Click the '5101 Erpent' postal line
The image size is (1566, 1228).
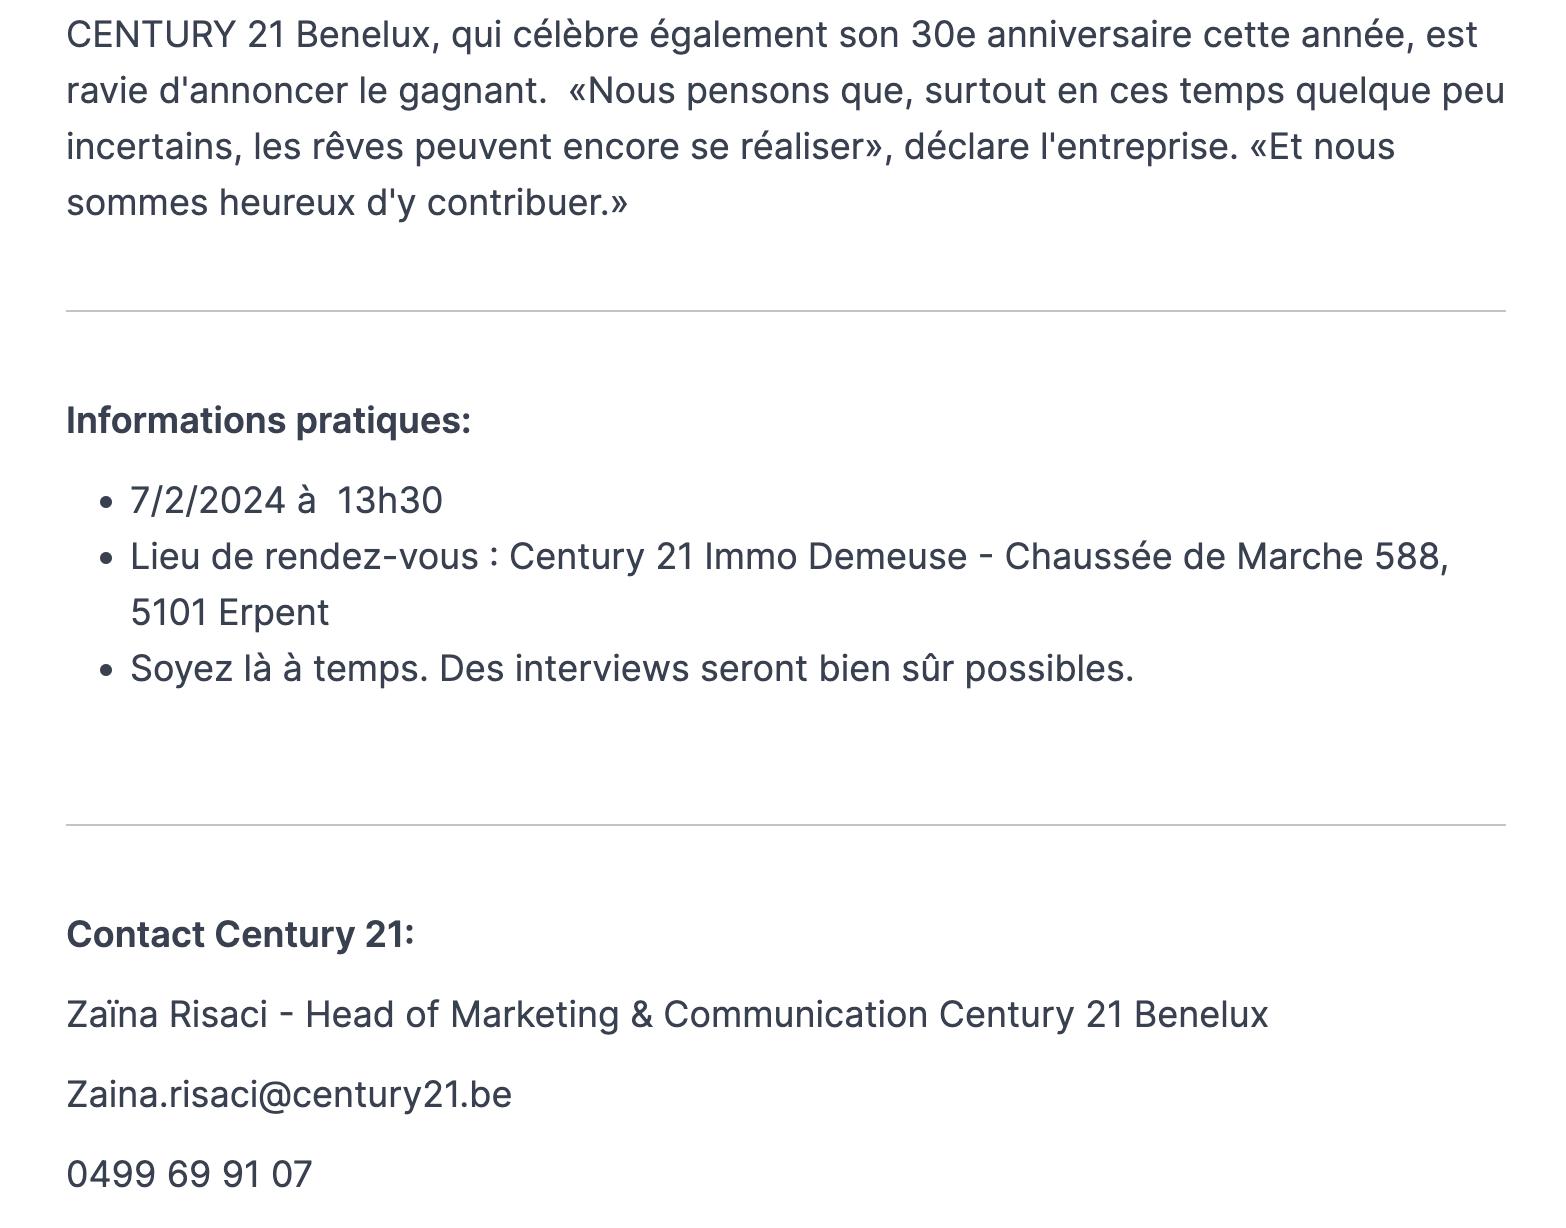pos(229,613)
